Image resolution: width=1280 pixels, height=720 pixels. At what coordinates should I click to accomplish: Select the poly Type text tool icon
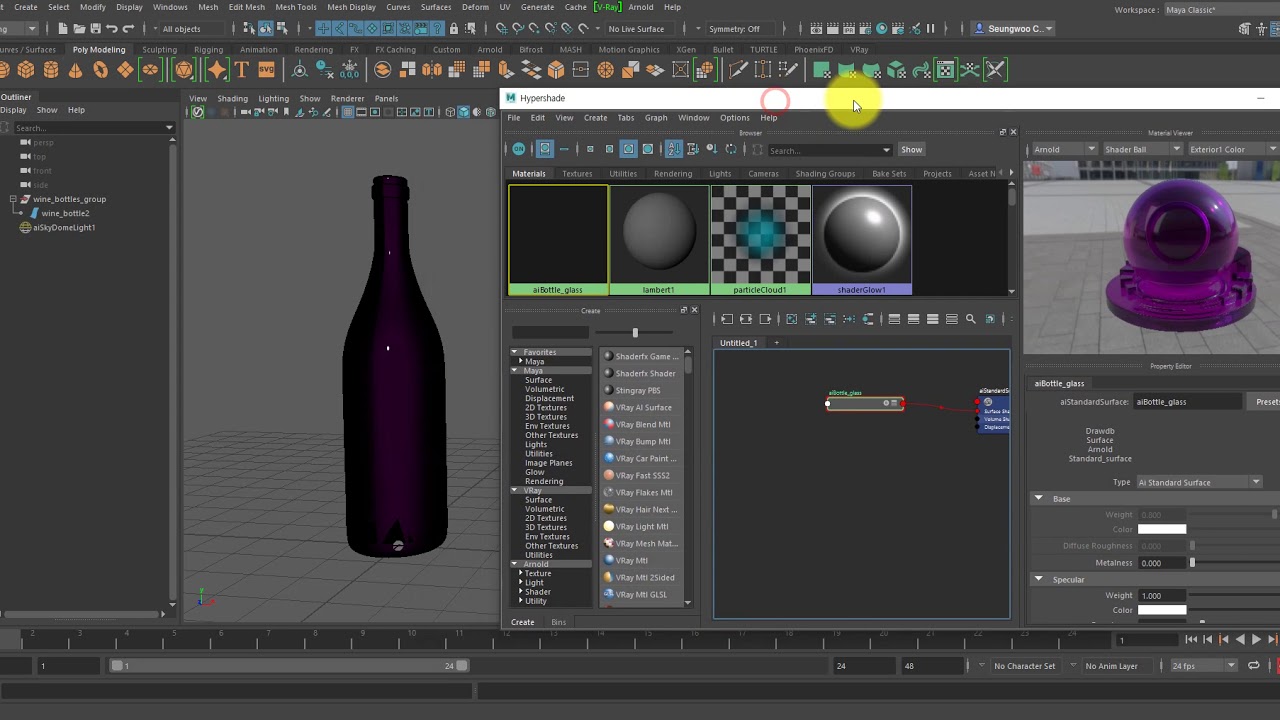point(241,70)
